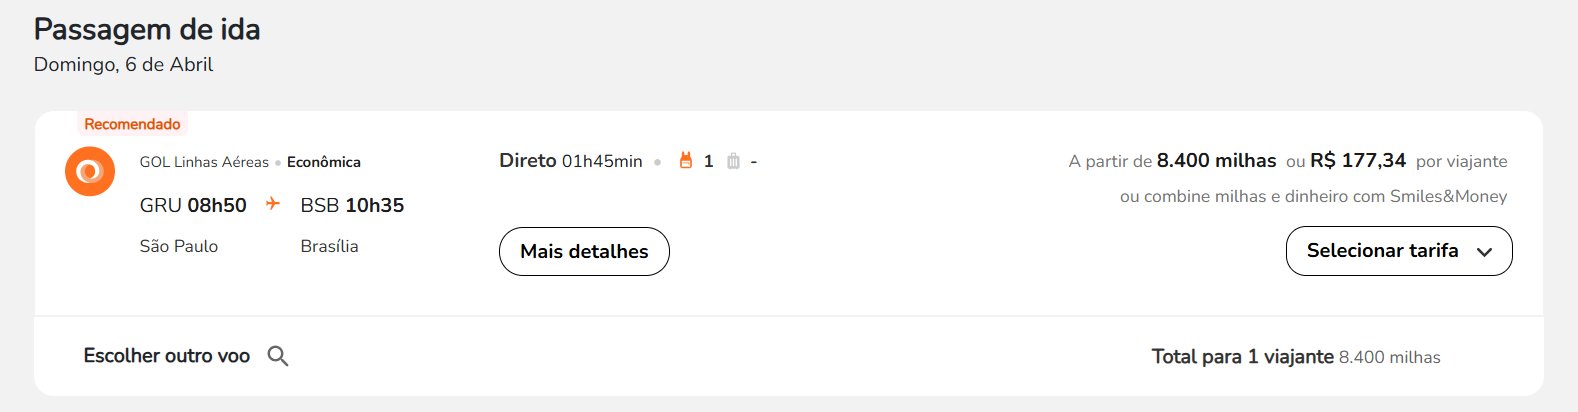
Task: Click the orange airplane icon between airports
Action: (x=272, y=204)
